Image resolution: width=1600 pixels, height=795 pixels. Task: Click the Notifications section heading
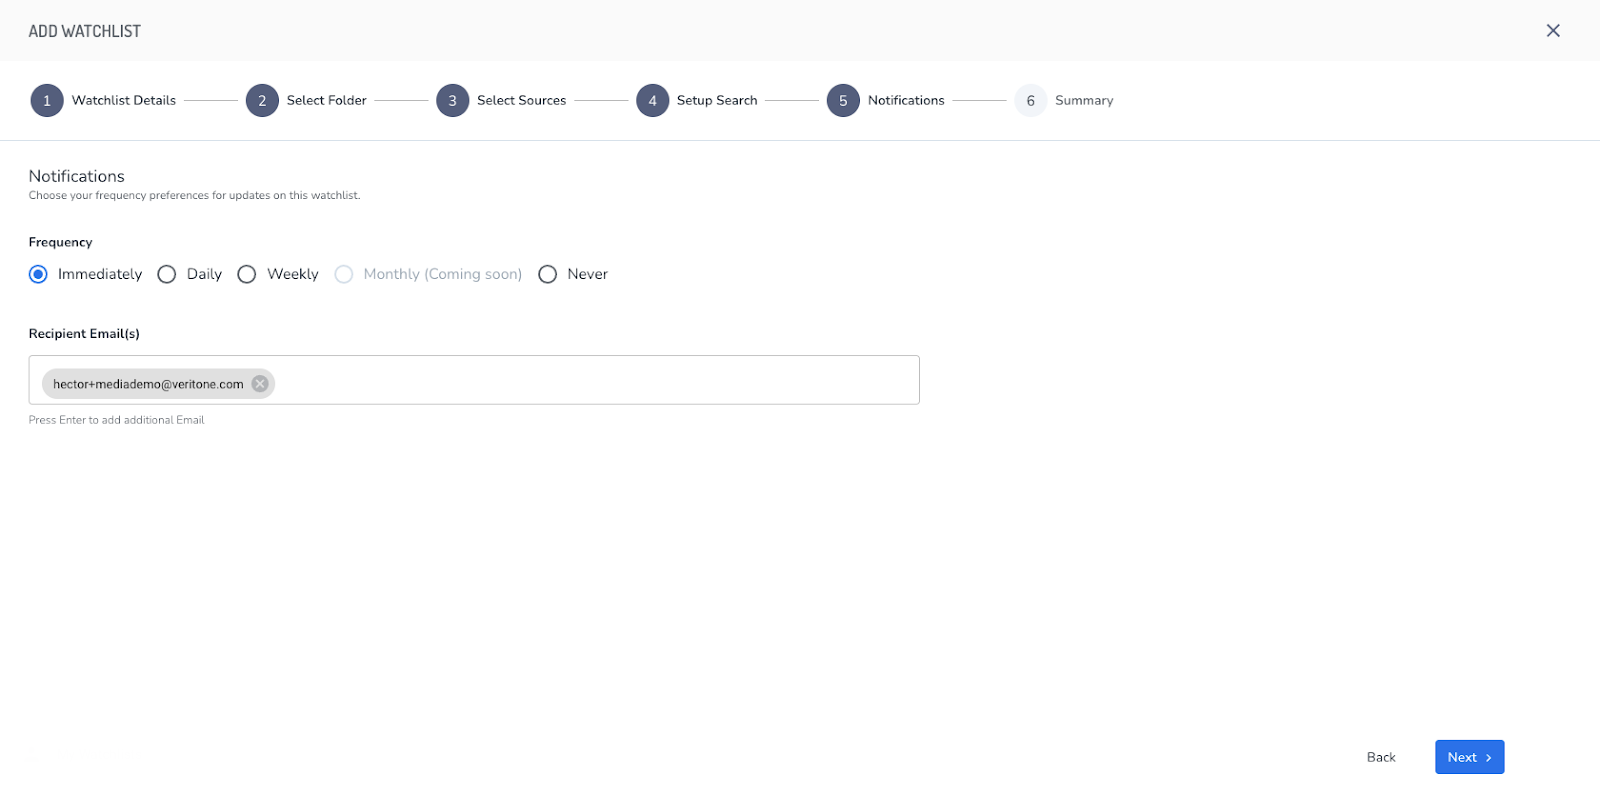point(77,176)
